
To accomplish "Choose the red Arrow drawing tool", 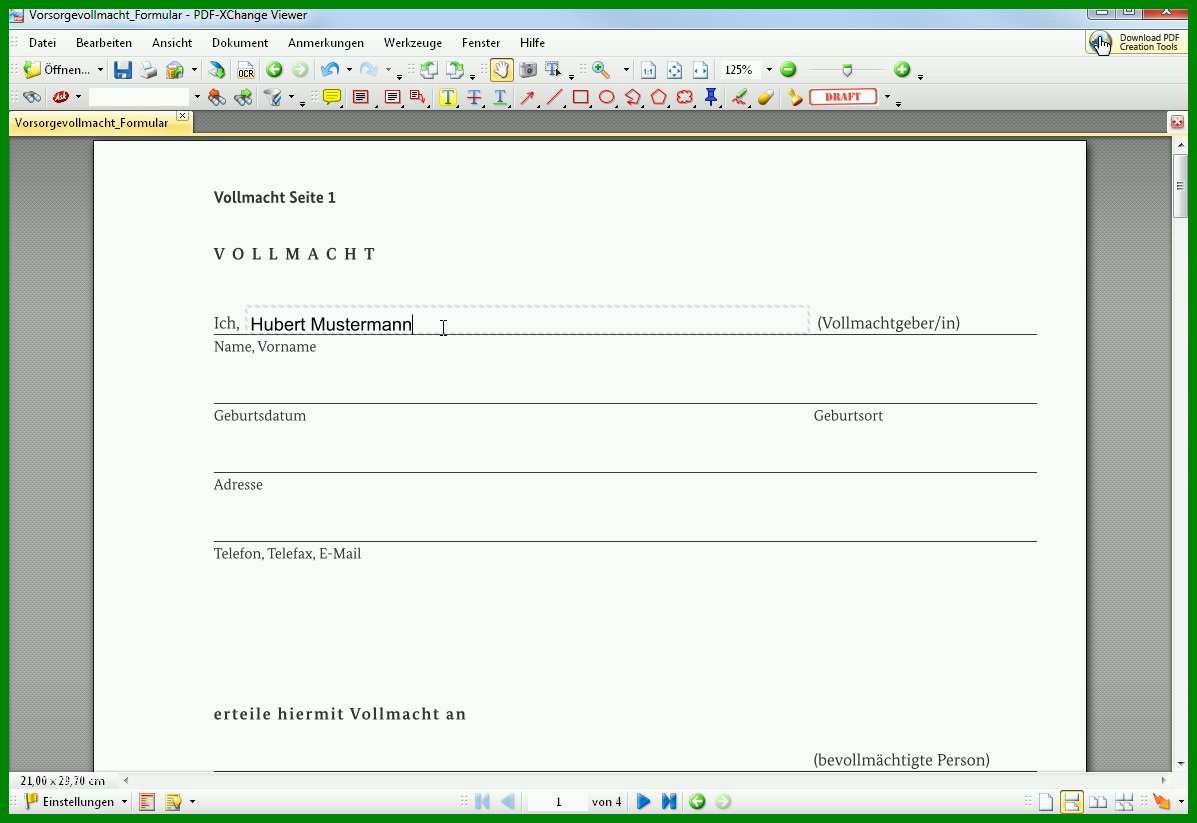I will [527, 97].
